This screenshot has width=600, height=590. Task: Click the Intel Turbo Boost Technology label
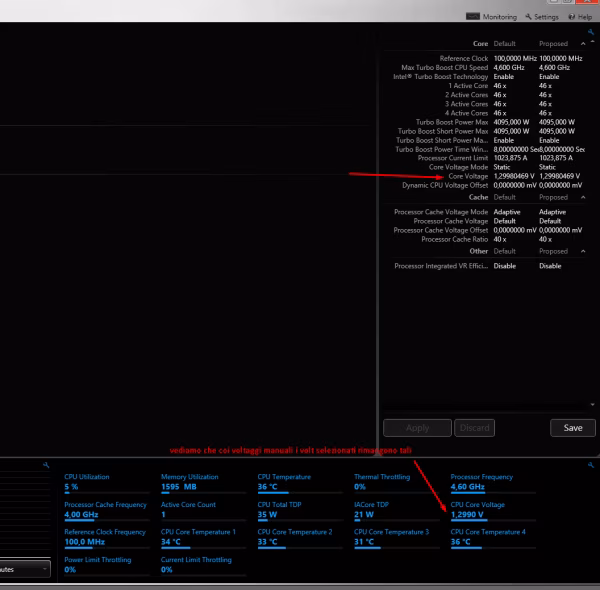440,77
